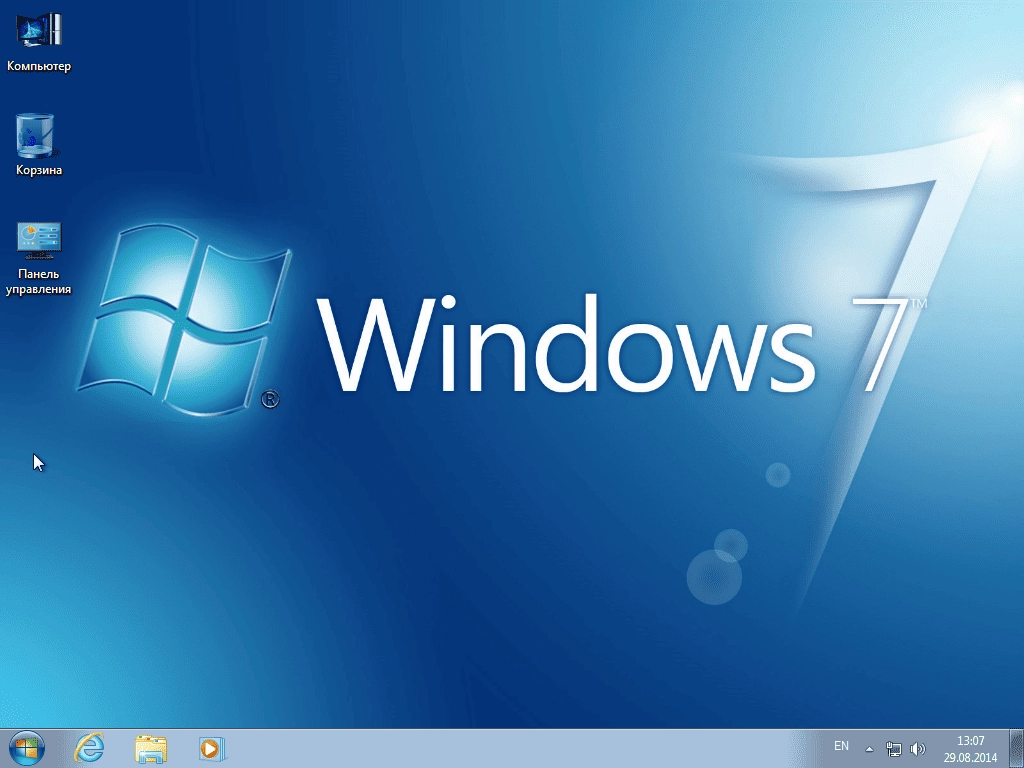Select the Панель управления desktop icon
This screenshot has height=768, width=1024.
39,259
